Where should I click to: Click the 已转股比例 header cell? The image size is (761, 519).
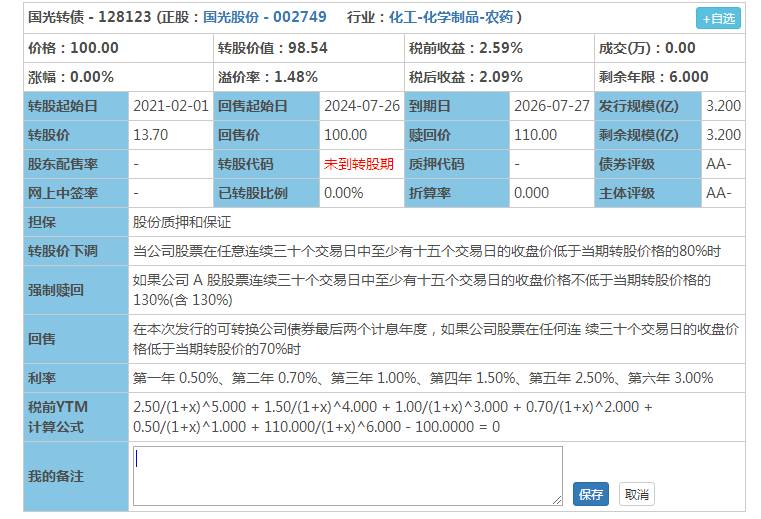(266, 193)
